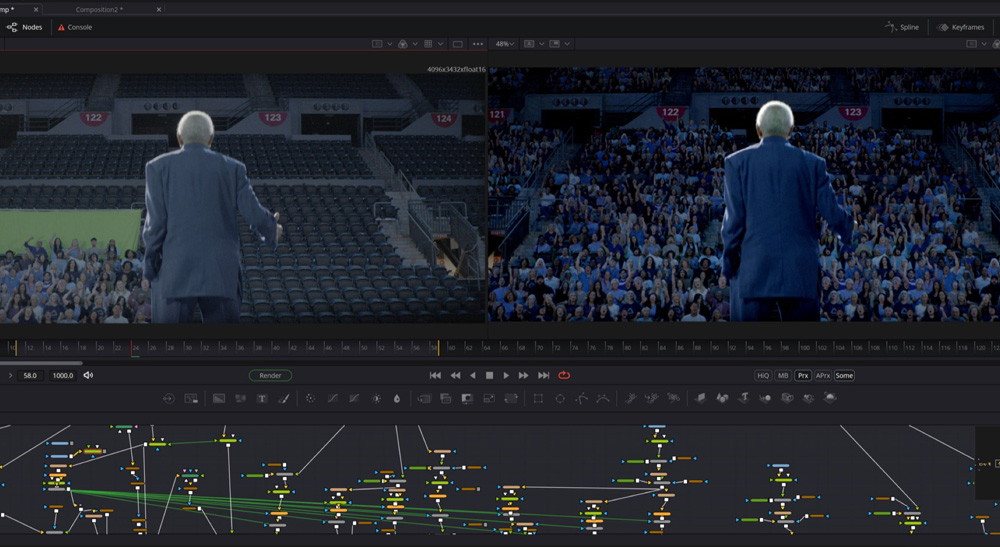This screenshot has height=547, width=1000.
Task: Open the 48% viewer zoom dropdown
Action: 505,44
